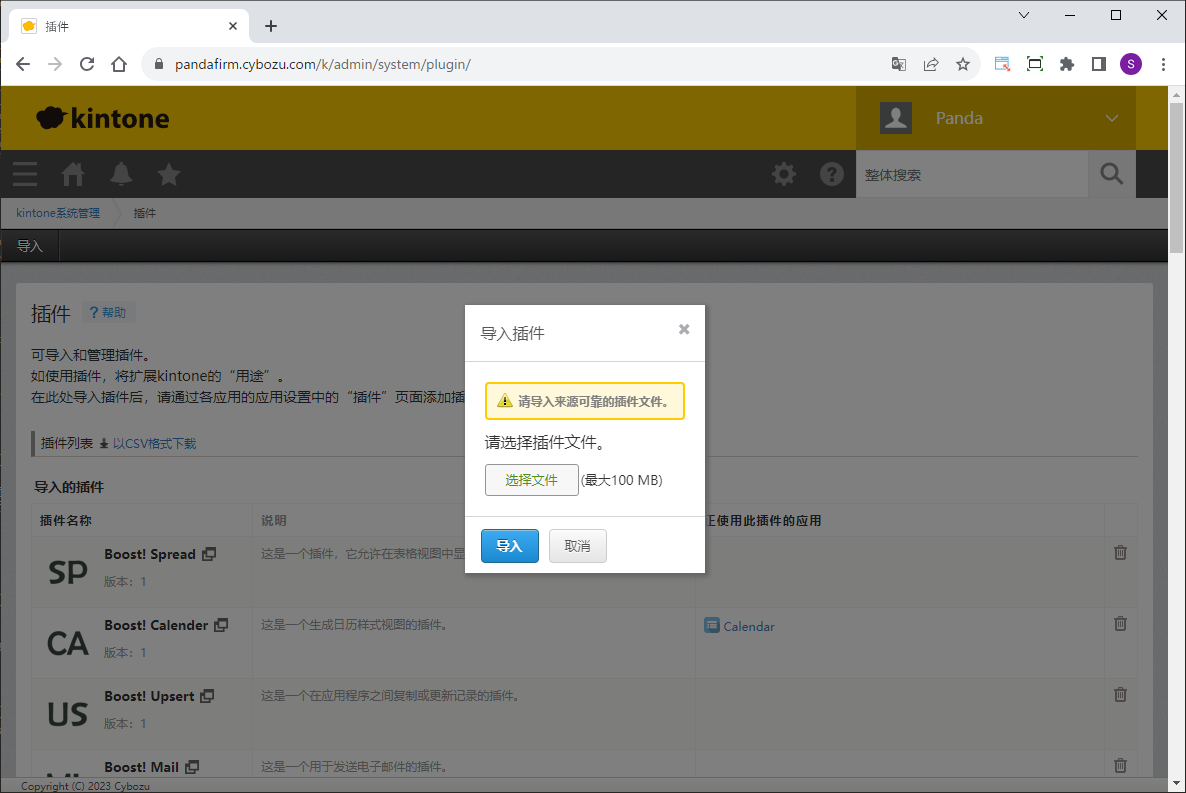This screenshot has height=793, width=1186.
Task: Delete the Boost! Calender plugin with the trash icon
Action: 1120,624
